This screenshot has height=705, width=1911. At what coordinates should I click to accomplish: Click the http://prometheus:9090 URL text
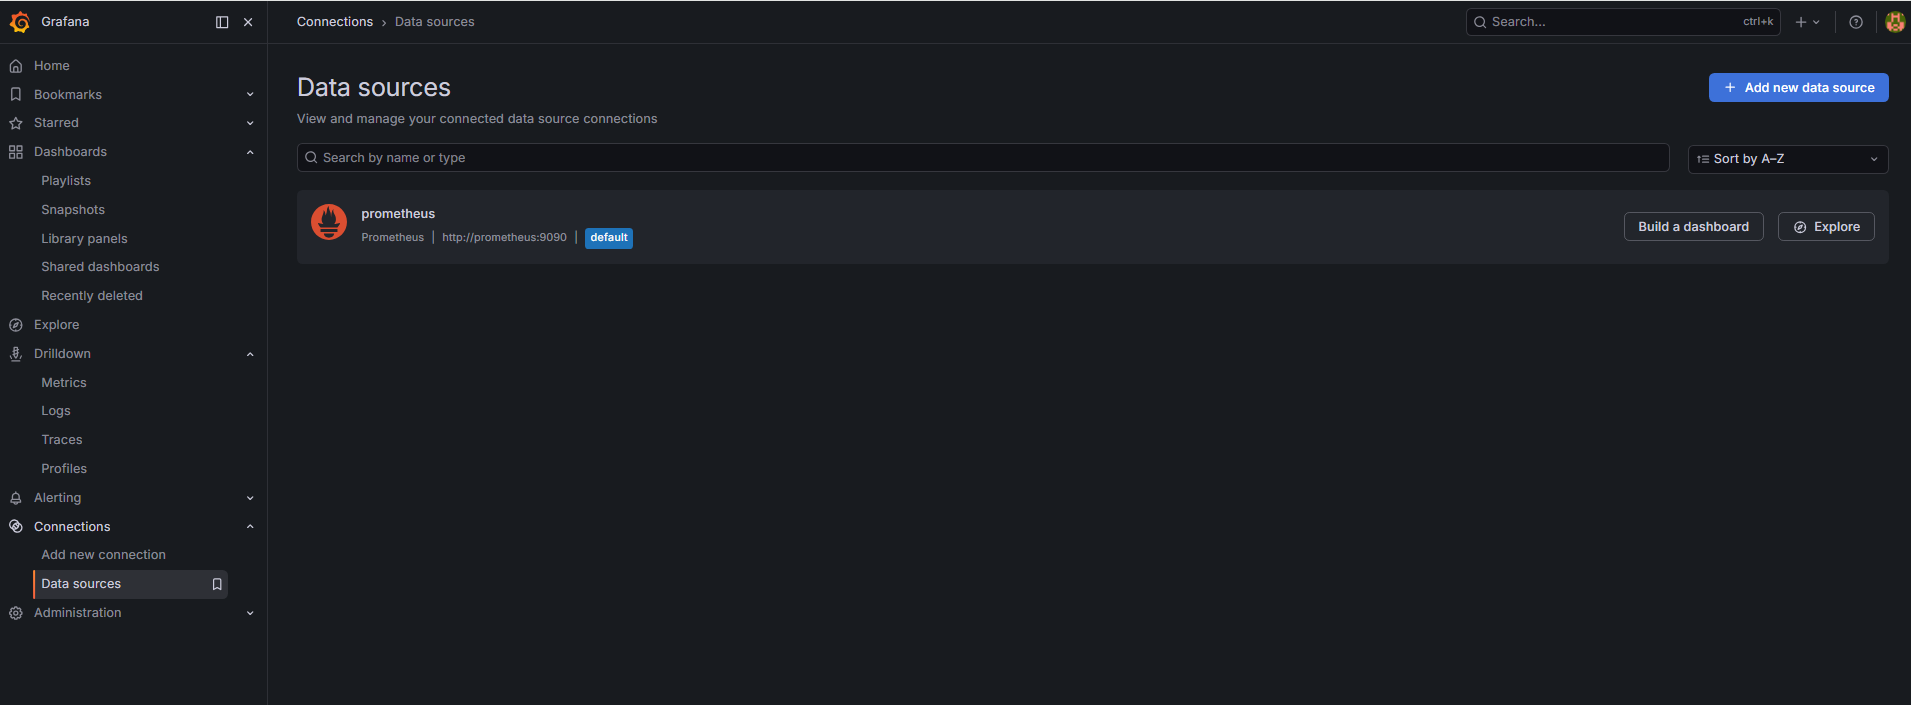504,238
